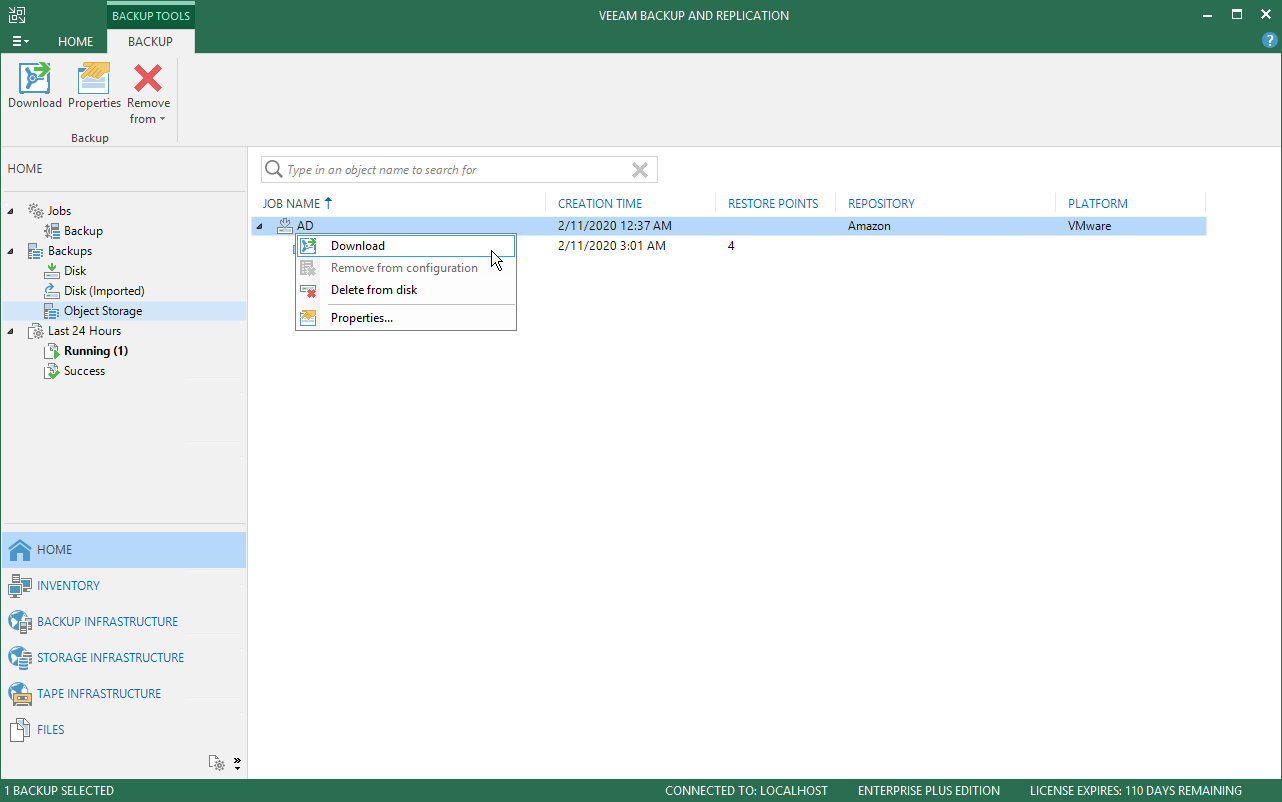The height and width of the screenshot is (802, 1282).
Task: Click the BACKUP TOOLS contextual tab header
Action: [x=151, y=16]
